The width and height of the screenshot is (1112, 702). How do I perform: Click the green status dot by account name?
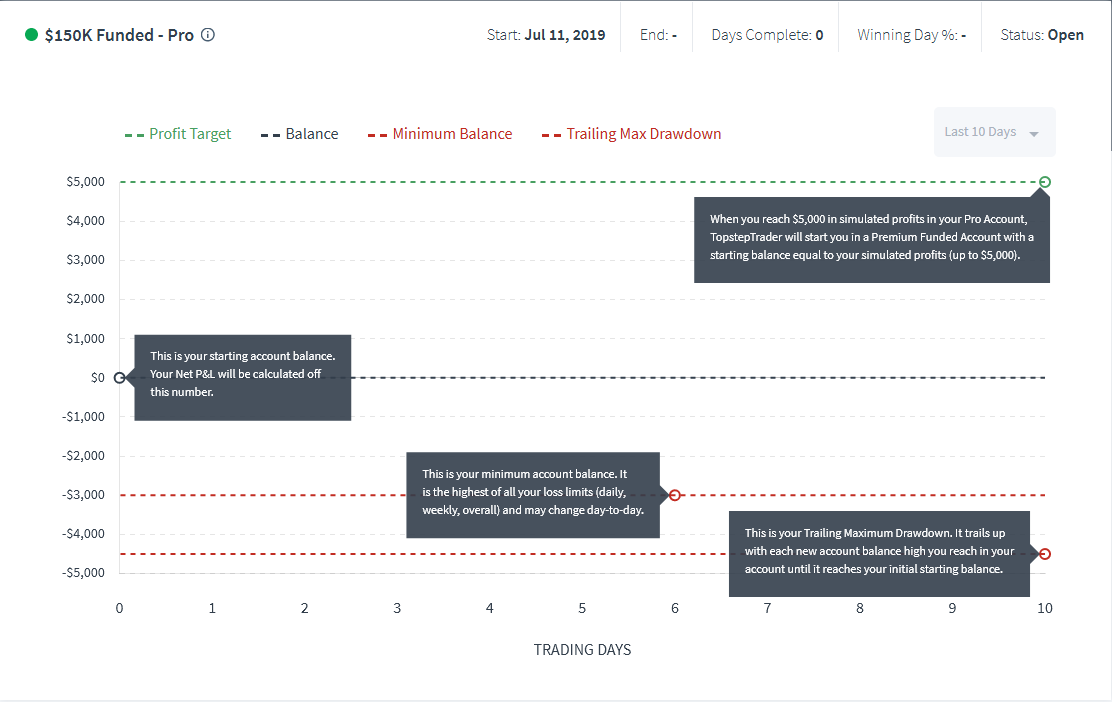tap(31, 35)
